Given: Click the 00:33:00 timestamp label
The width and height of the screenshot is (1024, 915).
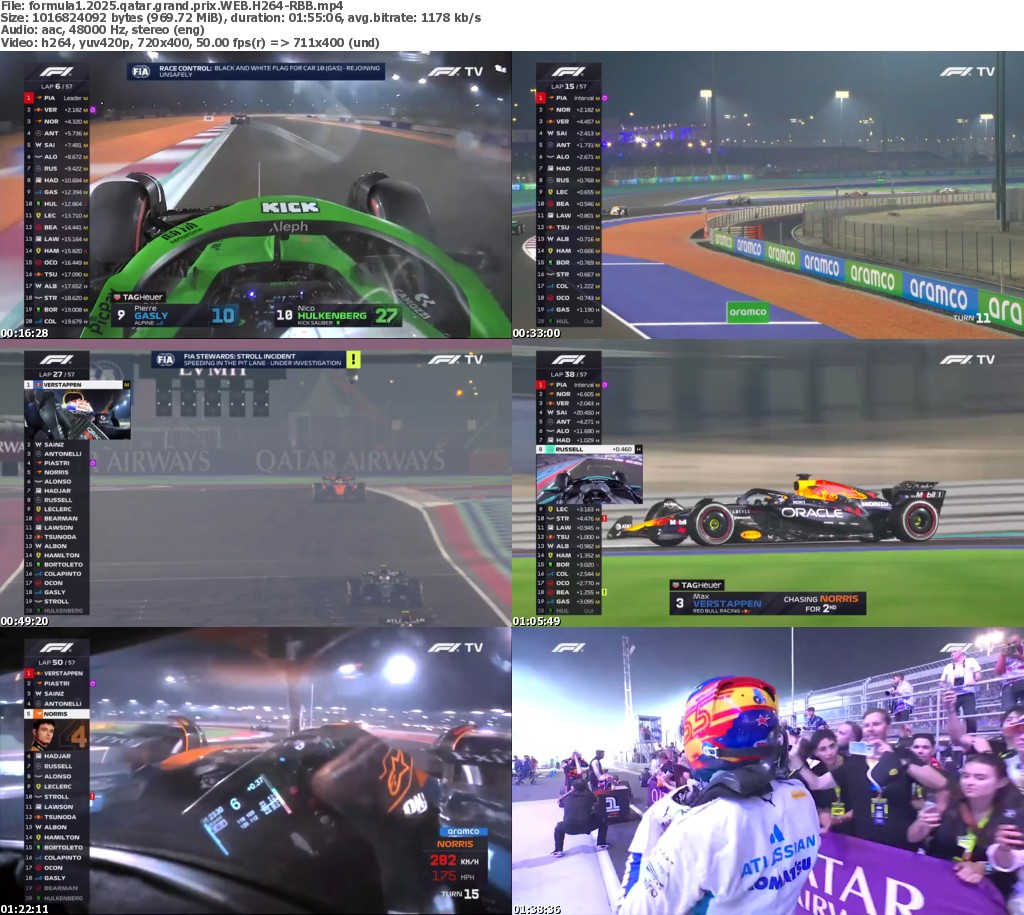Looking at the screenshot, I should click(534, 333).
